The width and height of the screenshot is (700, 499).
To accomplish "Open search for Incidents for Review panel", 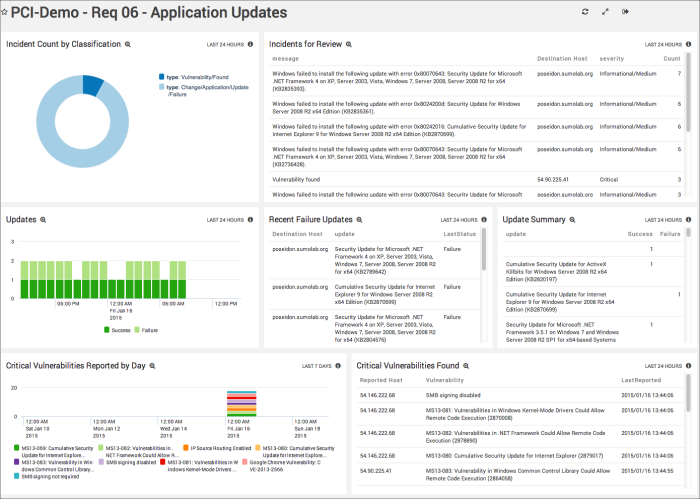I will [x=348, y=45].
